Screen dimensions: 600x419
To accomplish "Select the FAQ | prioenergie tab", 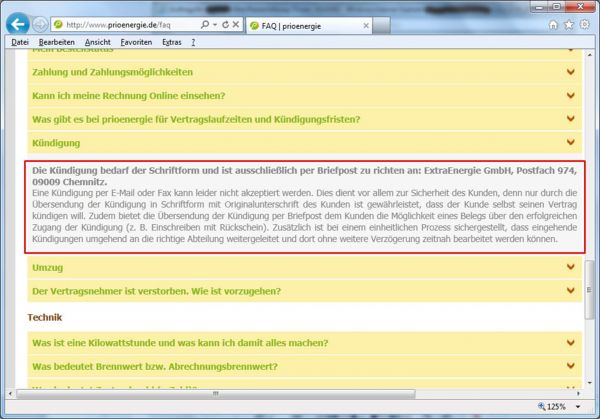I will [309, 26].
